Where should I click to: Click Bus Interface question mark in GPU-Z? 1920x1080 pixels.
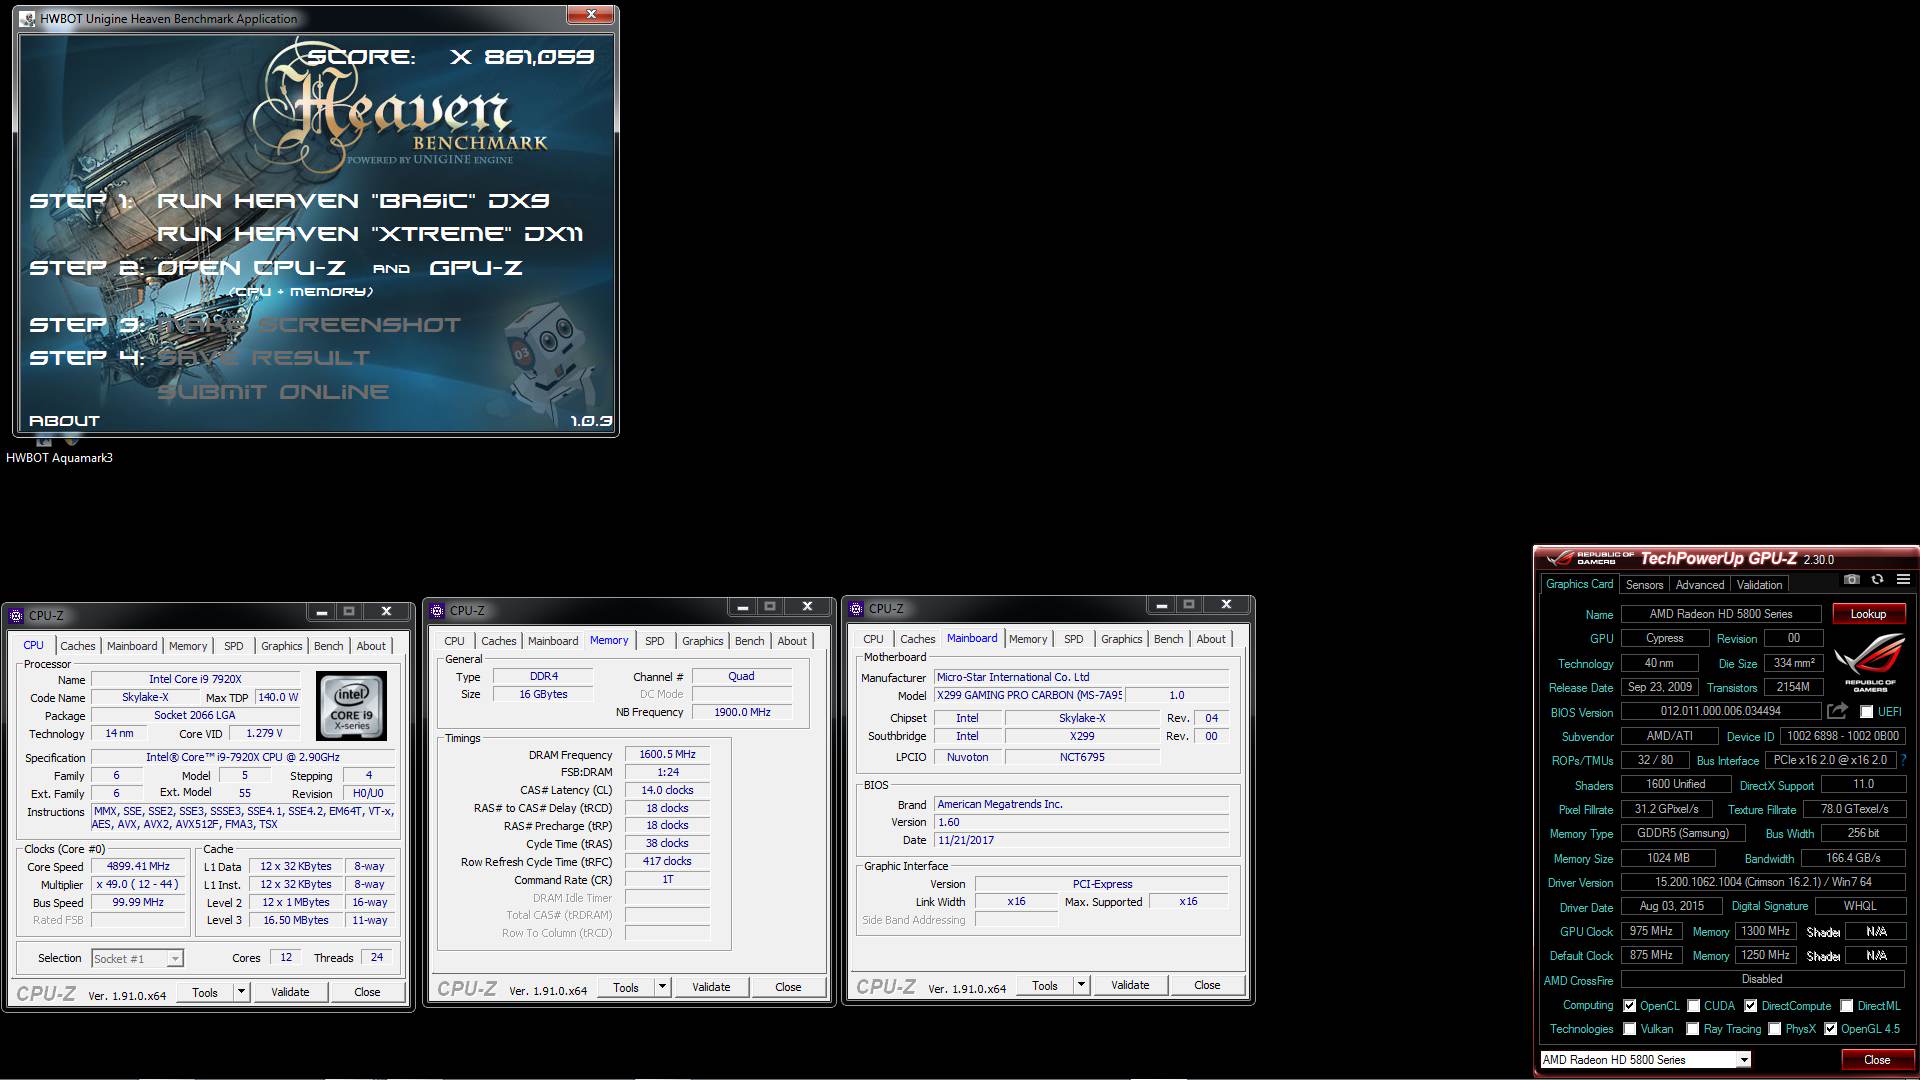(x=1903, y=760)
